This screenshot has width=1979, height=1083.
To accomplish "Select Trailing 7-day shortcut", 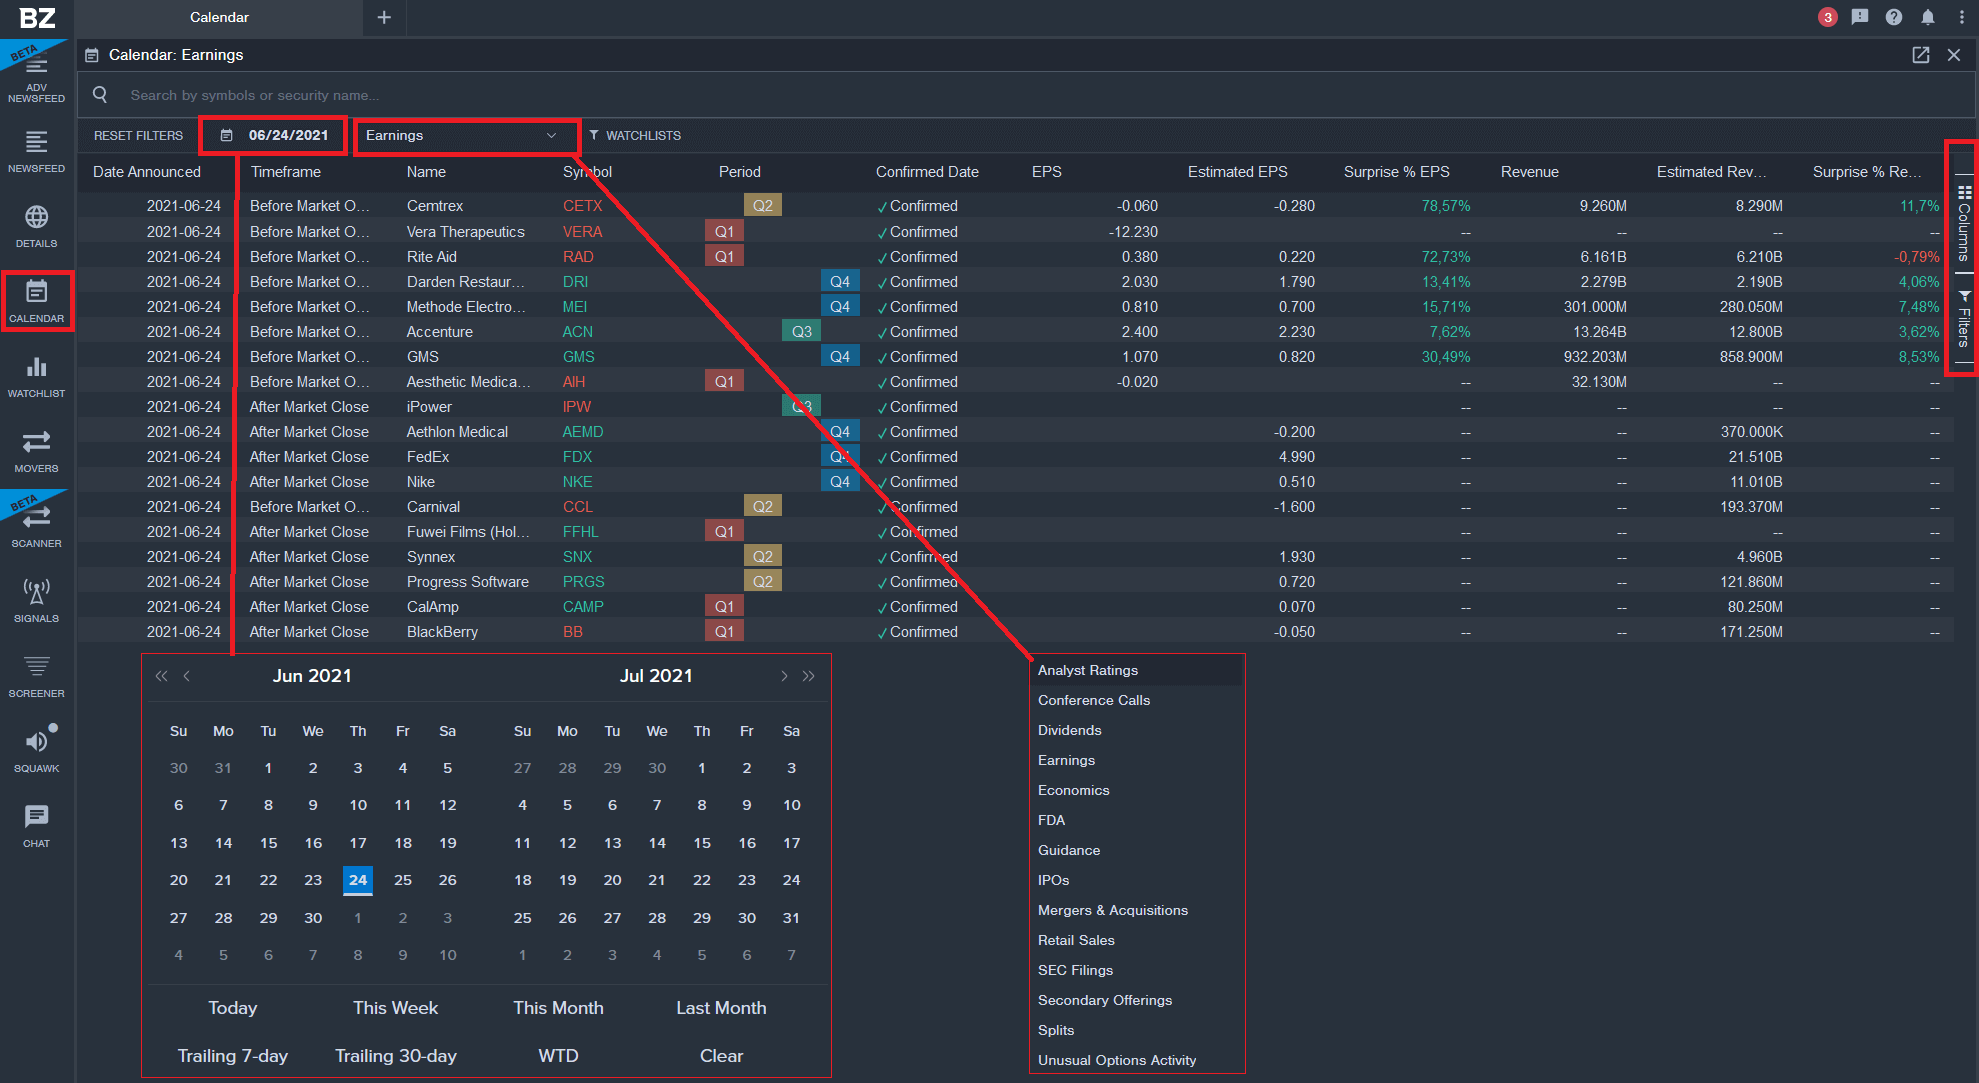I will pos(233,1056).
